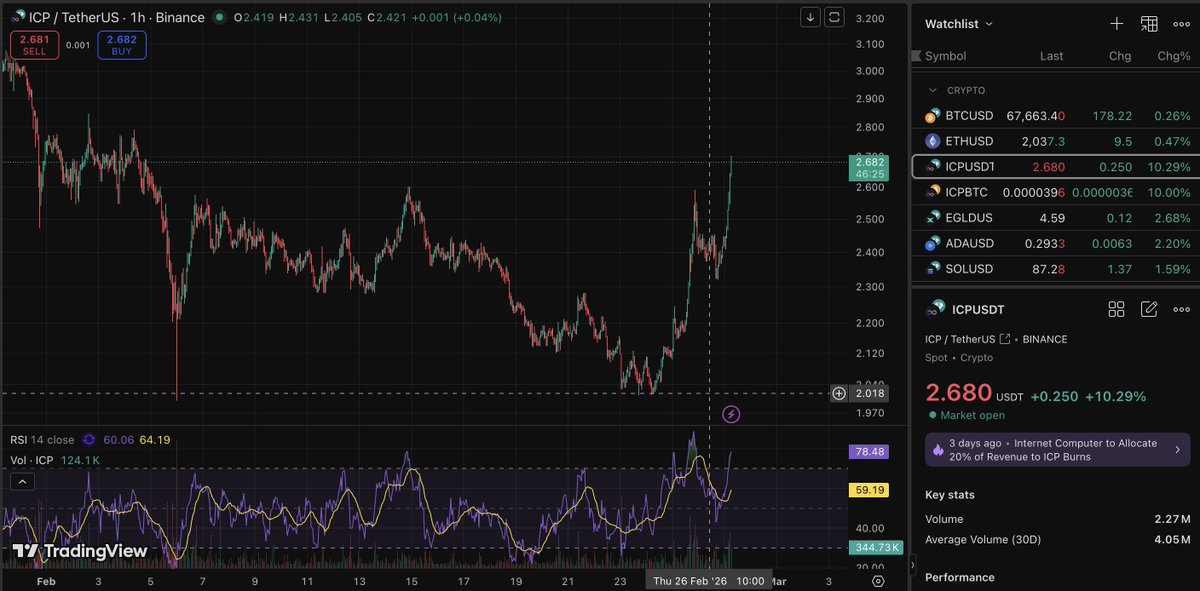
Task: Click the Market open status label
Action: 966,415
